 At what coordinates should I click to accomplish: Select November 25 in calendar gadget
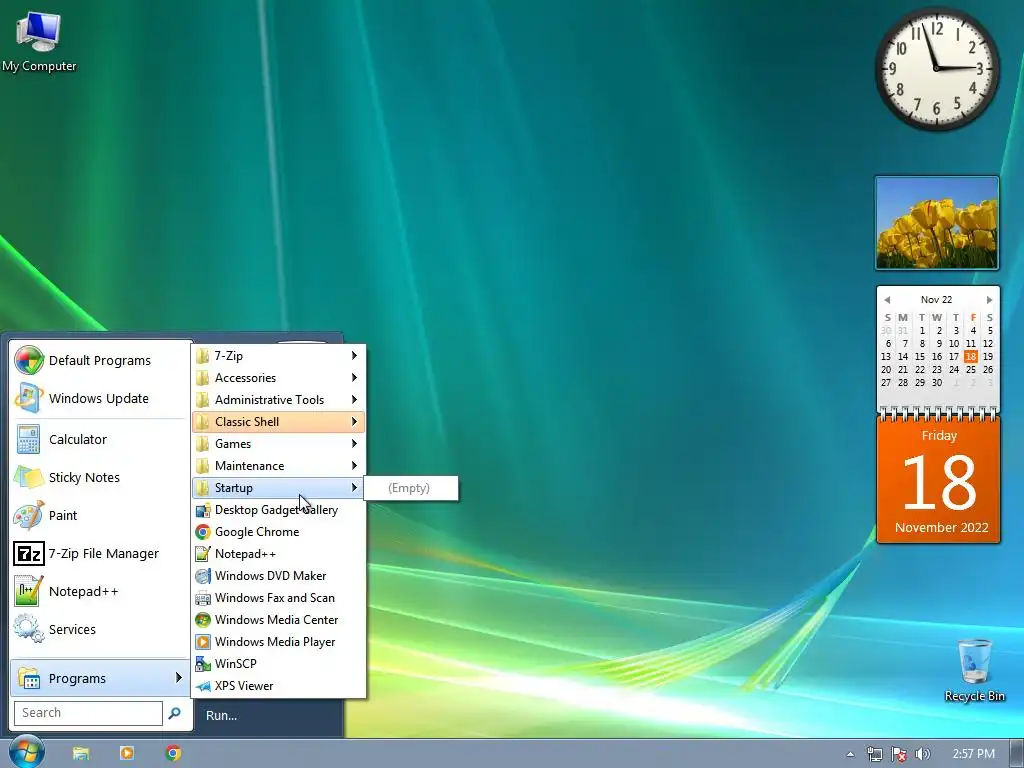click(970, 370)
